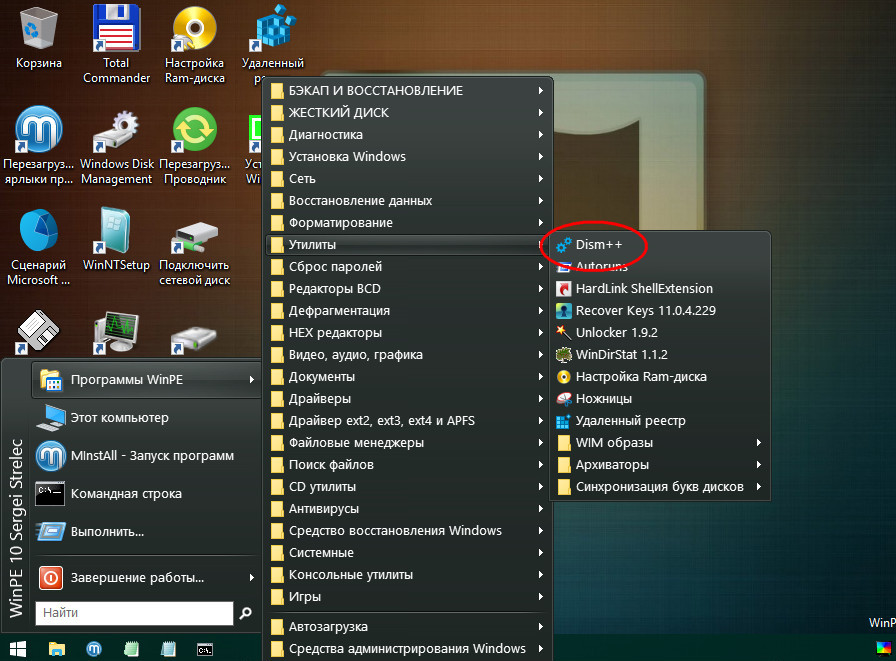Click the Windows Start button on taskbar

pyautogui.click(x=17, y=648)
